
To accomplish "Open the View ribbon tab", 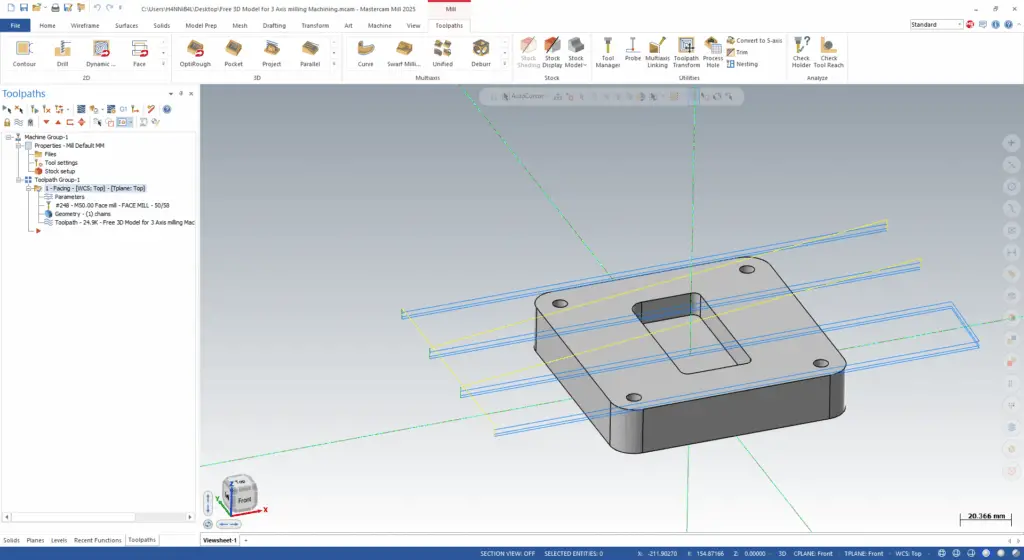I will tap(413, 25).
